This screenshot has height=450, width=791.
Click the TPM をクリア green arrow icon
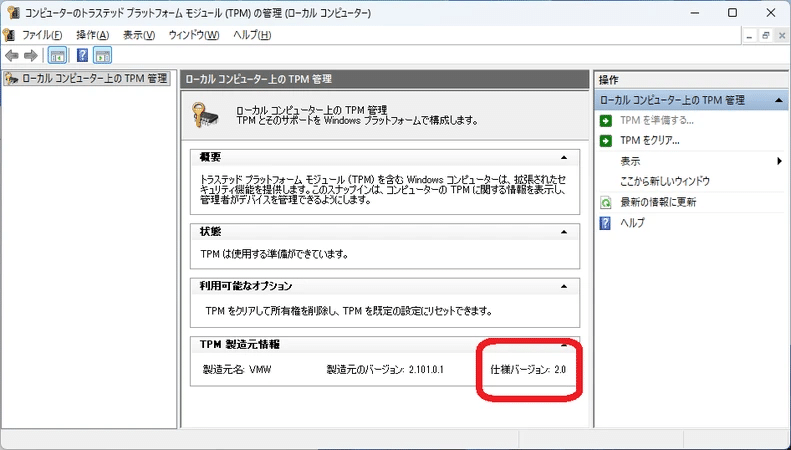tap(606, 141)
